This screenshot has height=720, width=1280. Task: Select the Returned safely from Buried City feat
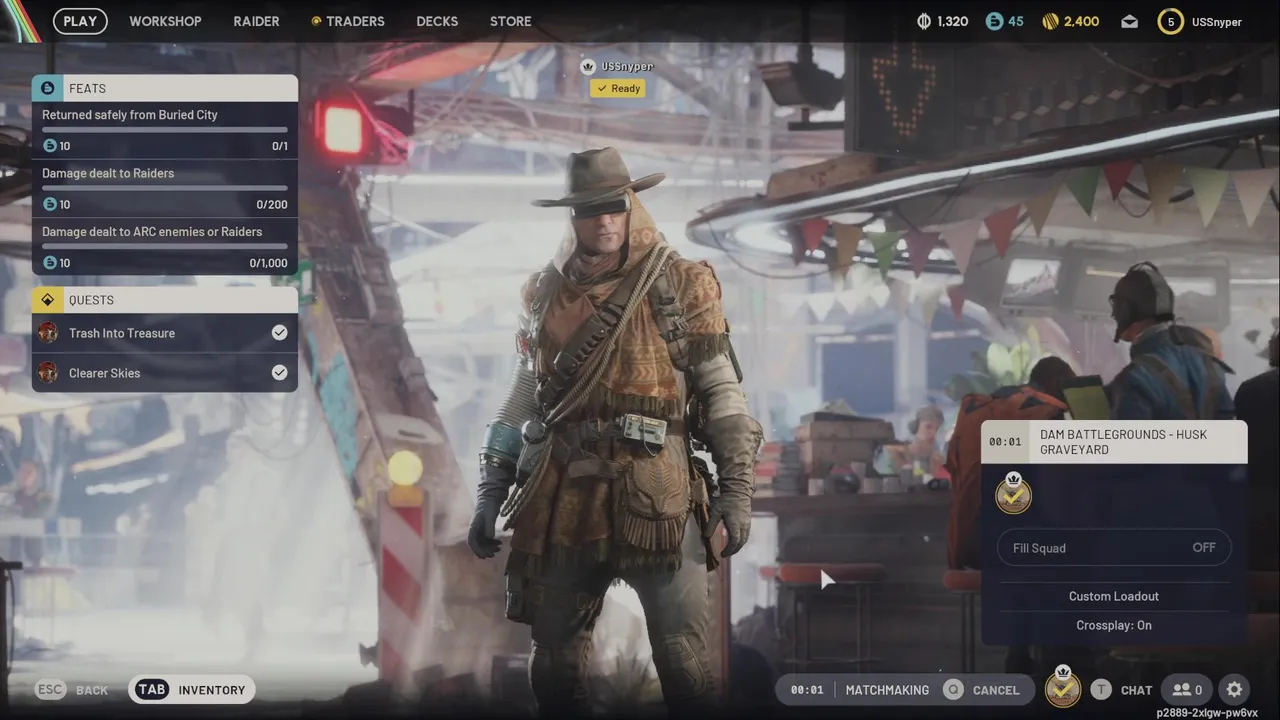tap(165, 130)
